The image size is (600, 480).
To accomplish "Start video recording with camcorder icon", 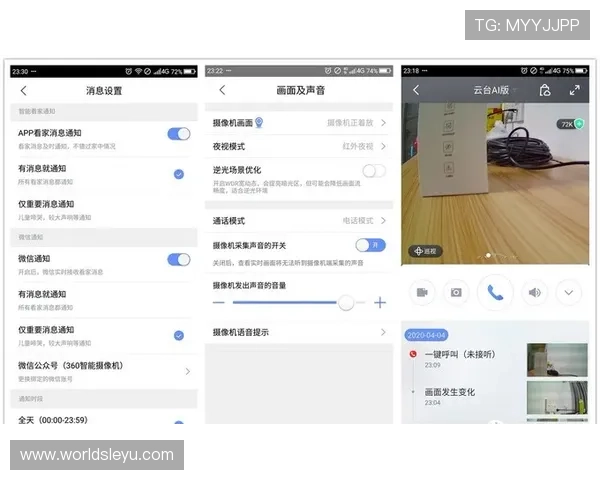I will click(x=422, y=293).
